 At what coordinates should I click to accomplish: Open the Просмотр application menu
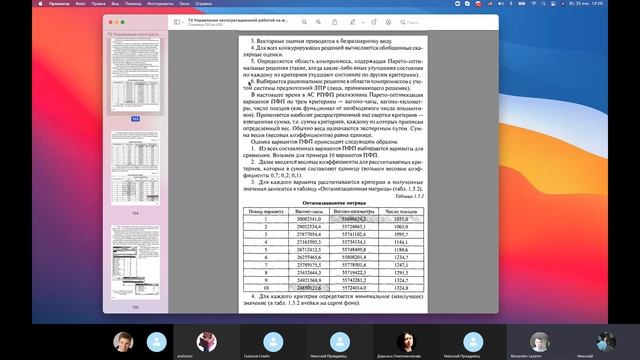point(59,4)
